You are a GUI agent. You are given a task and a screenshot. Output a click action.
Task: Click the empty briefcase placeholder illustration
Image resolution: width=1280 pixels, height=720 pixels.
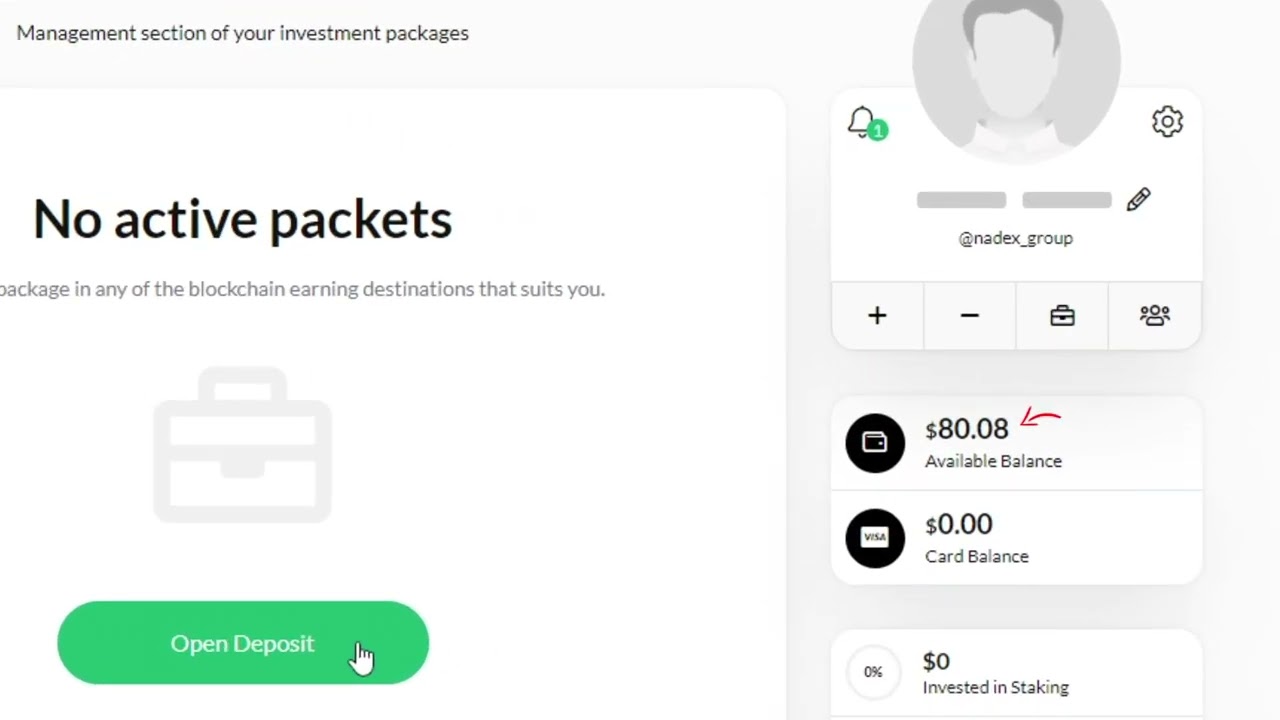[x=242, y=446]
